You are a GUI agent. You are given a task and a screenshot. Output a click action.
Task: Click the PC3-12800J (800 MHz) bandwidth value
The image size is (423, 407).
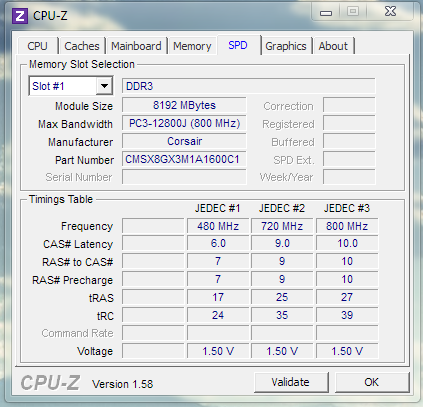[x=184, y=123]
